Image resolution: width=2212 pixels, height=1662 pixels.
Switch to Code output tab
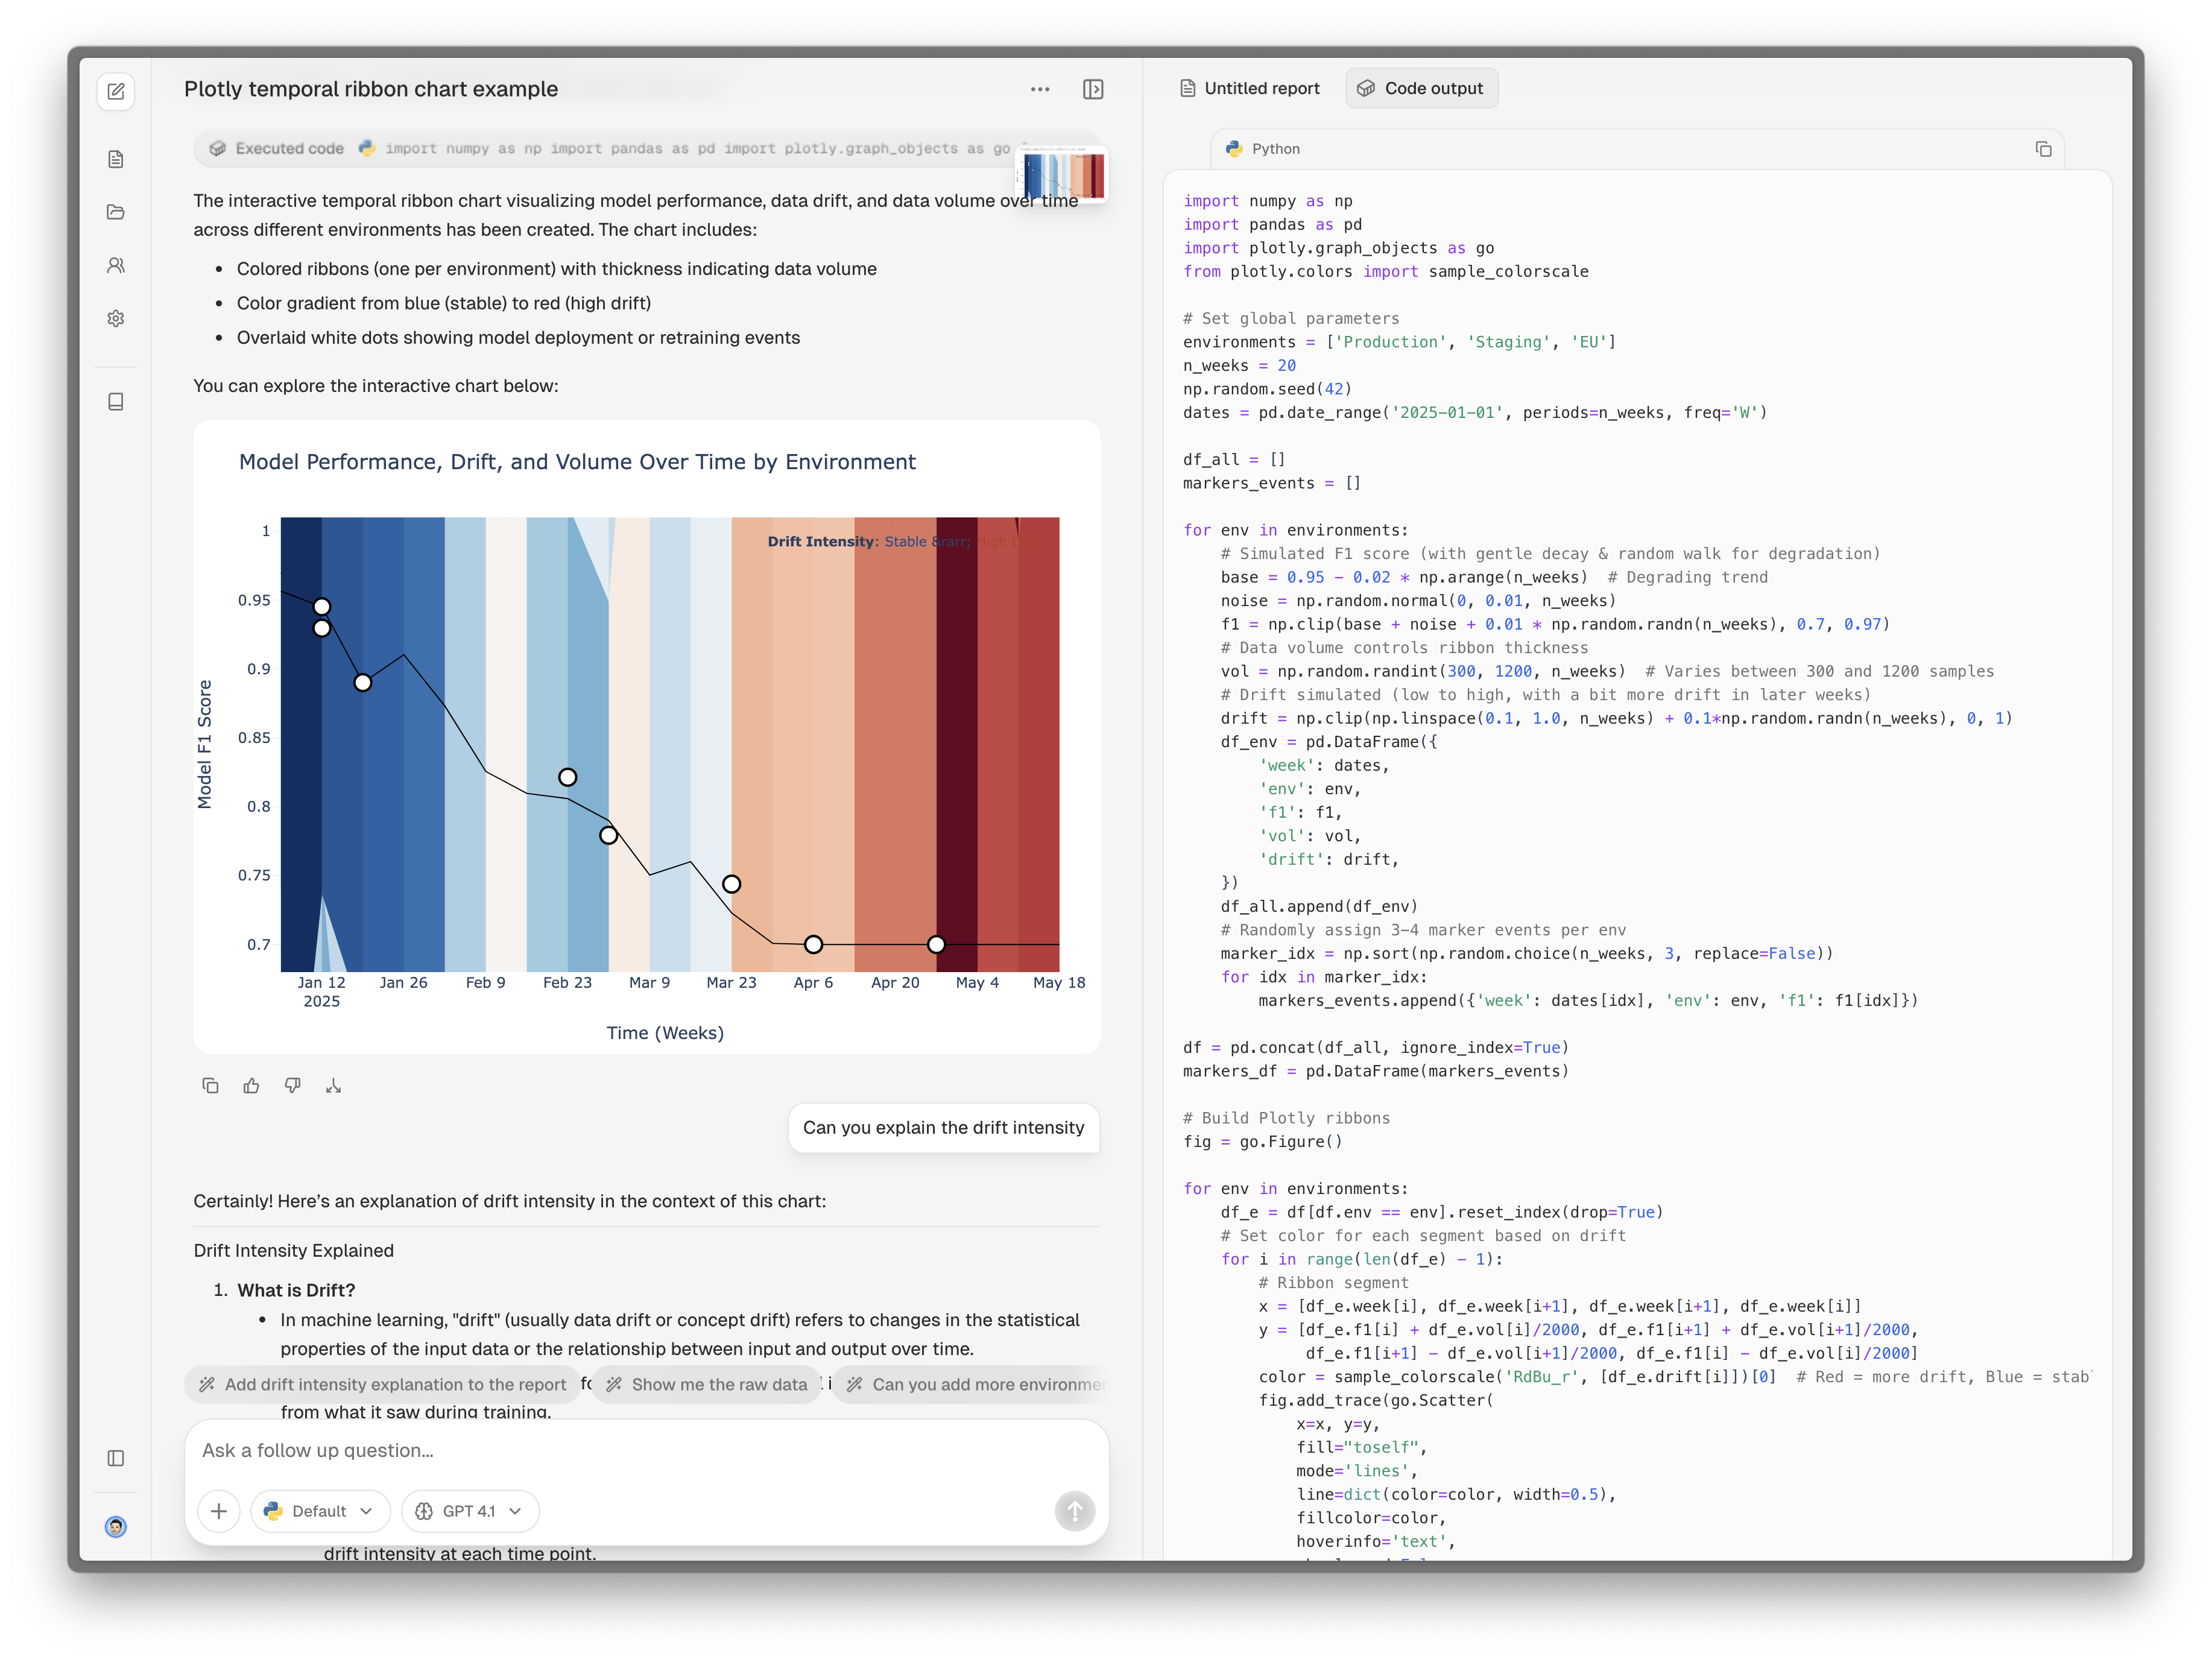[x=1420, y=88]
